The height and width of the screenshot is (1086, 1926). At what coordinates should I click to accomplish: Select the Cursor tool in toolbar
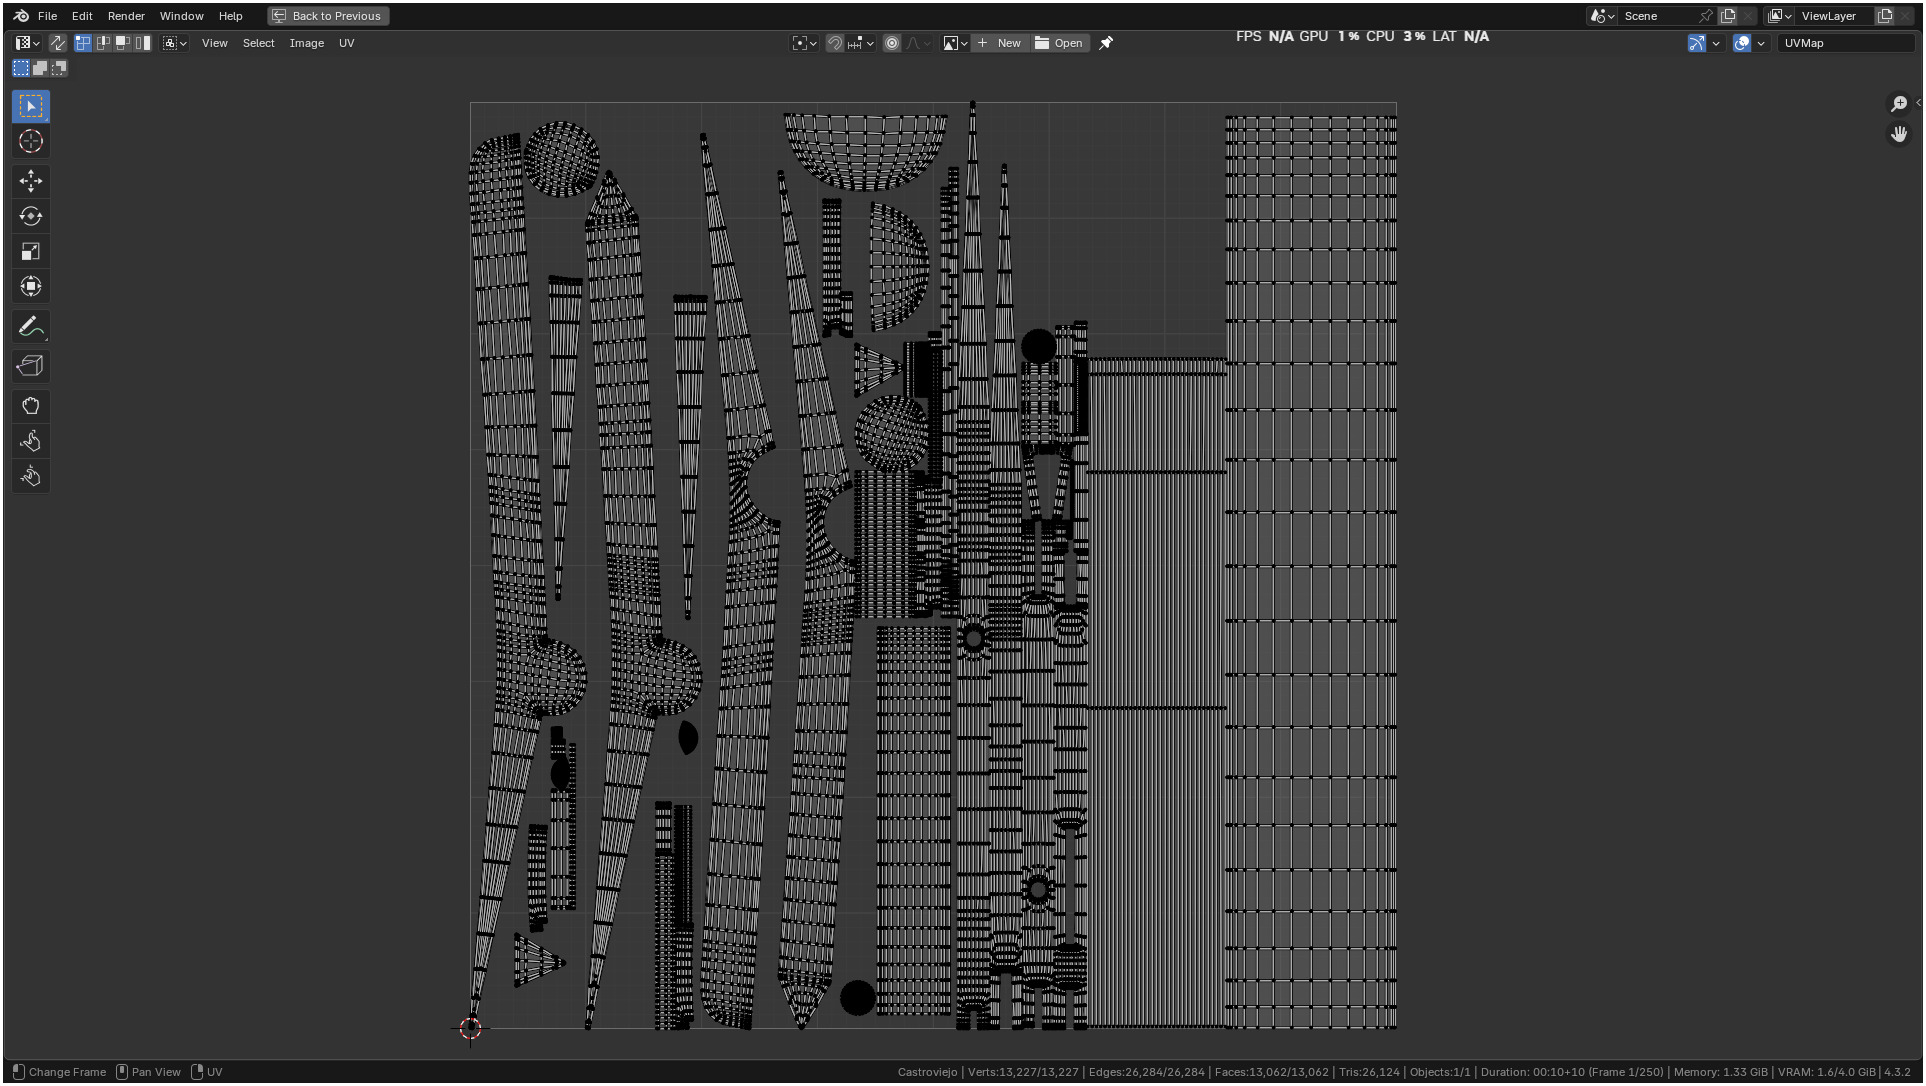[x=31, y=142]
